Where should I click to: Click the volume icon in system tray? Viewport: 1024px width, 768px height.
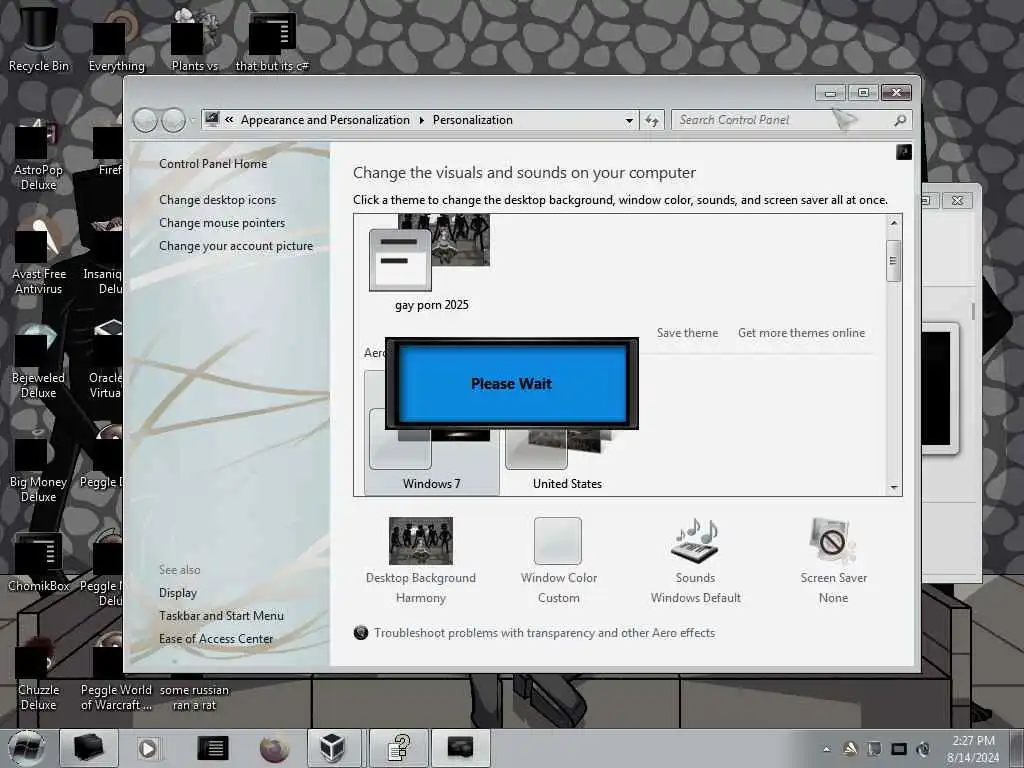click(x=923, y=749)
